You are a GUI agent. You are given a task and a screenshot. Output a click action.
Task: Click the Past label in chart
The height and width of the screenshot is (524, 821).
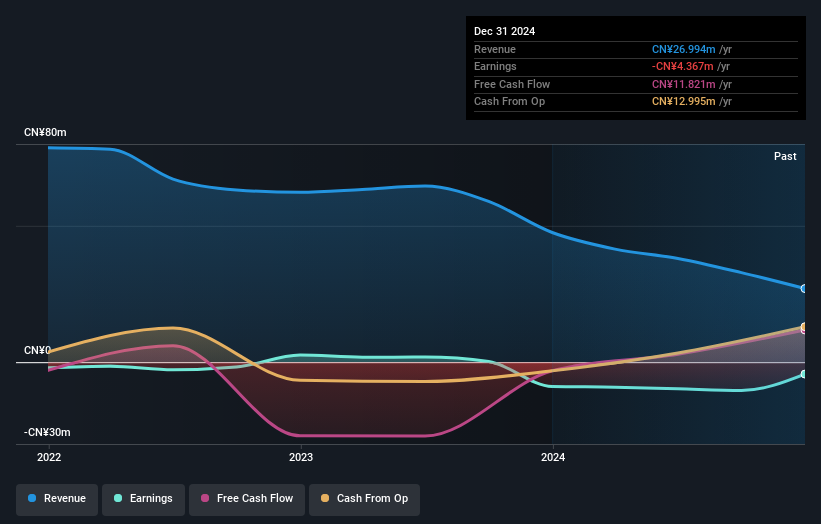(x=785, y=156)
